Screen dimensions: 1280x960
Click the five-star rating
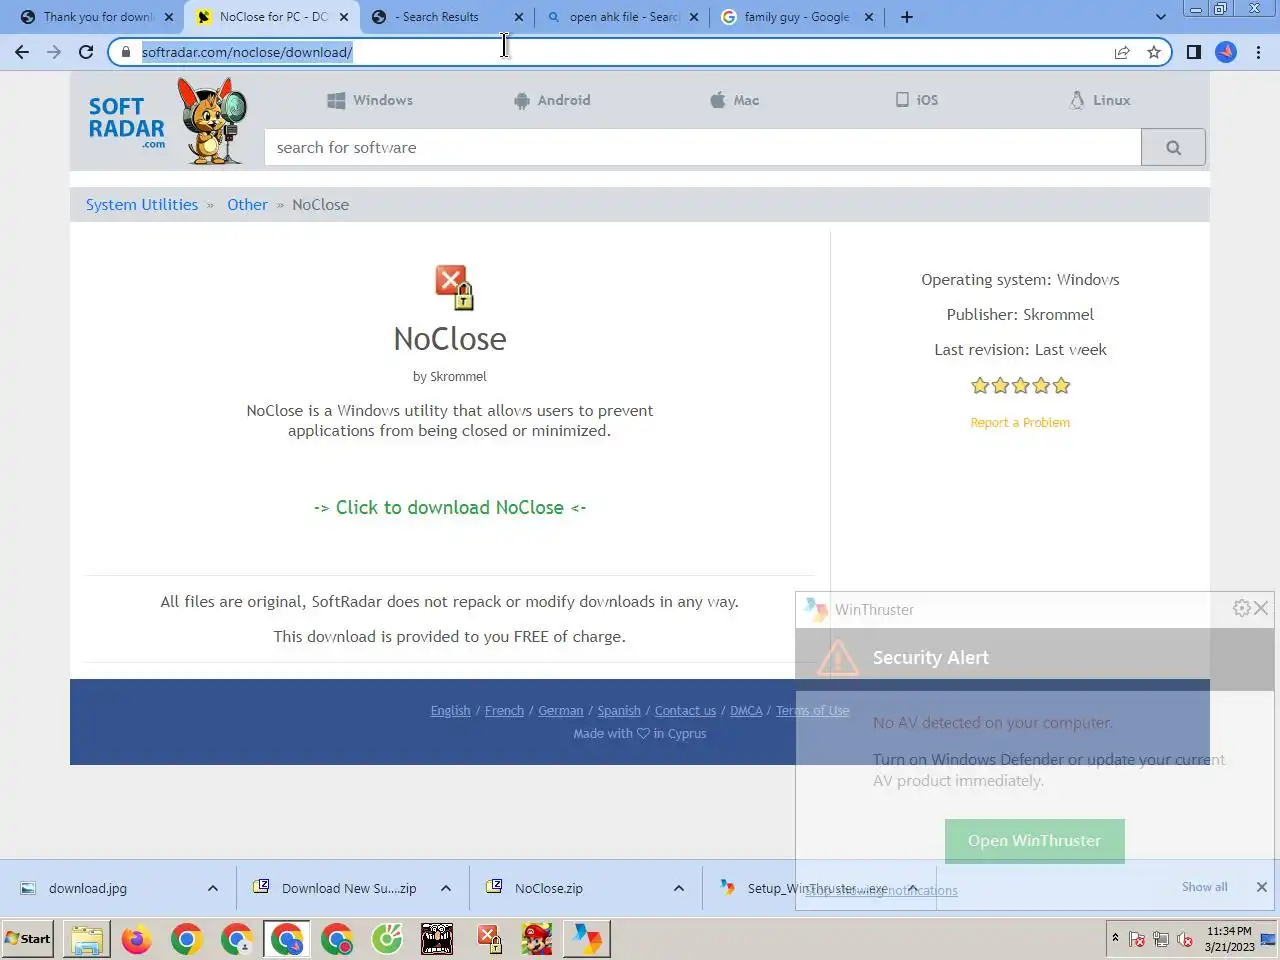pyautogui.click(x=1020, y=385)
